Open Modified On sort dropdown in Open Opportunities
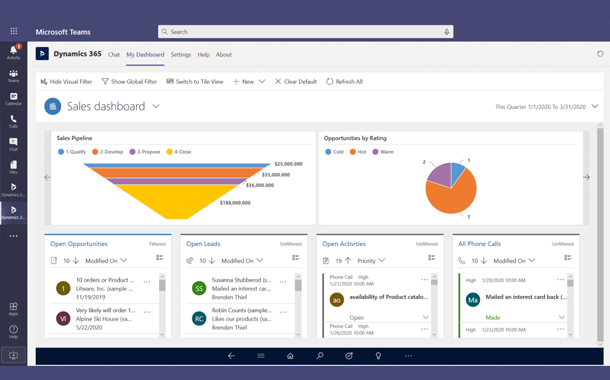Screen dimensions: 610x380 tap(106, 261)
